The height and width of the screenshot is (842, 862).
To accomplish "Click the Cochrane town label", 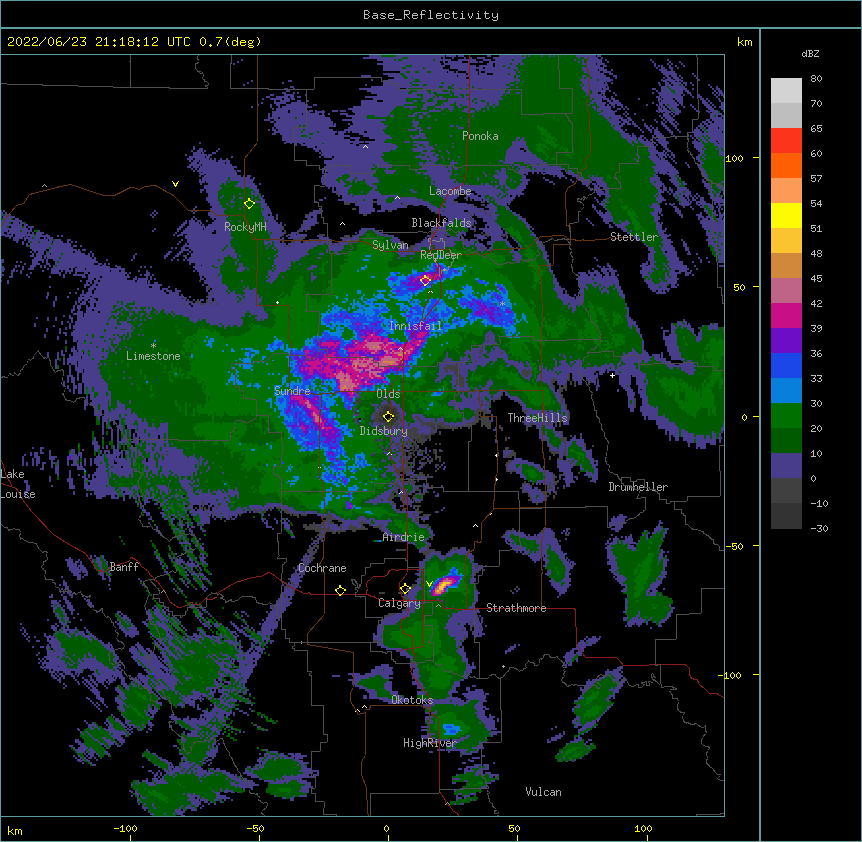I will [x=322, y=568].
